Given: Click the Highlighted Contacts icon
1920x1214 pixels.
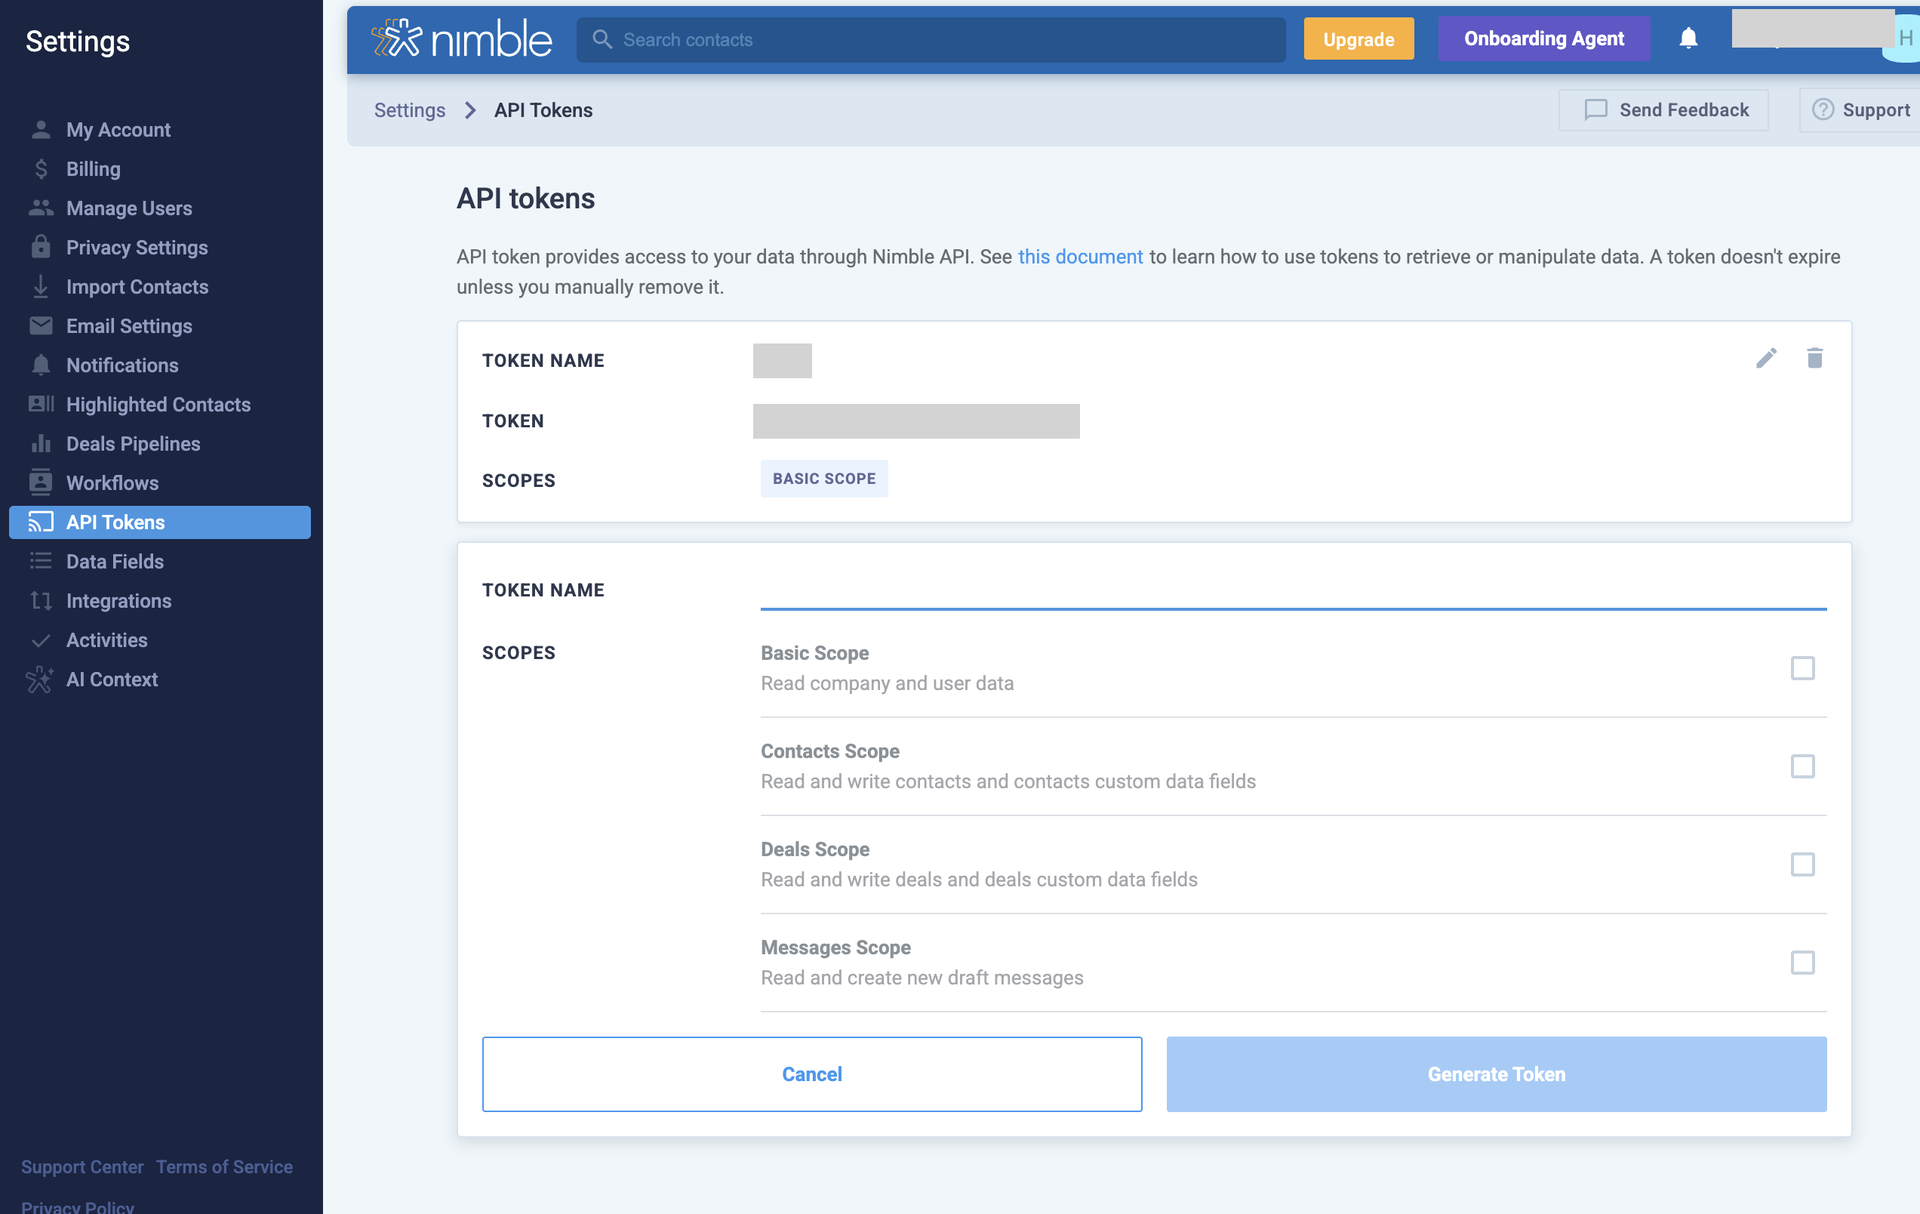Looking at the screenshot, I should 41,404.
